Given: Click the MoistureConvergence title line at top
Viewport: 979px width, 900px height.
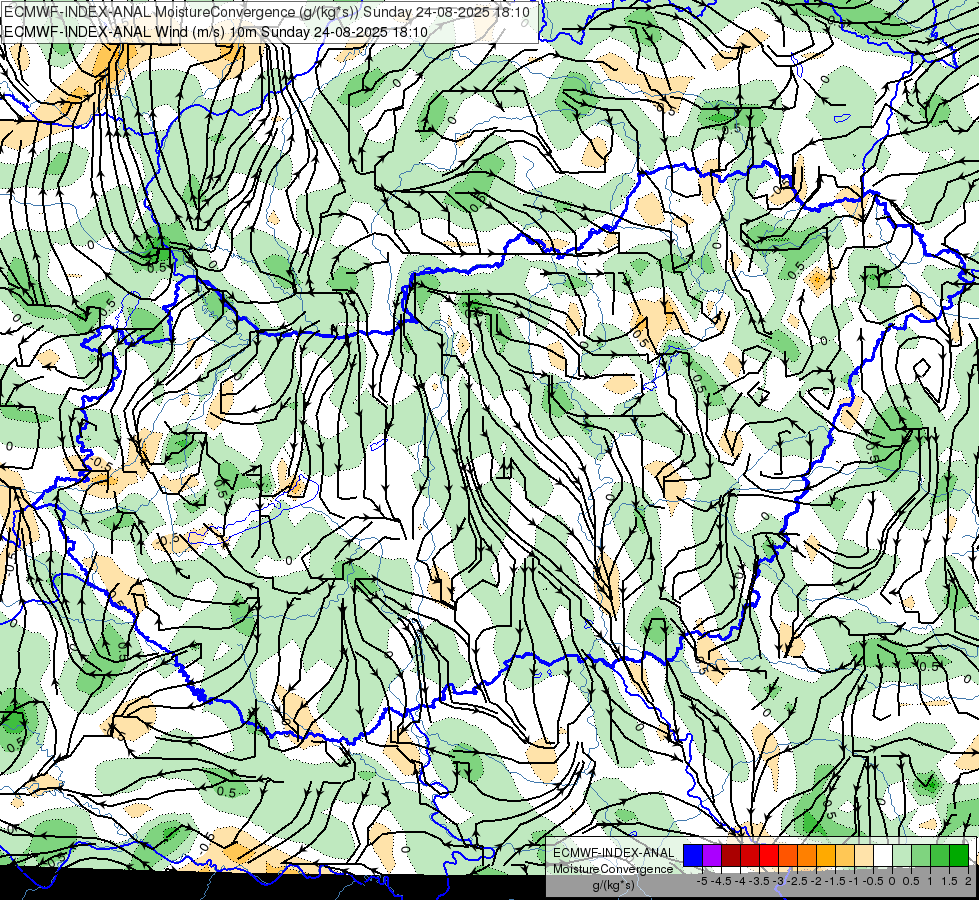Looking at the screenshot, I should click(x=267, y=12).
